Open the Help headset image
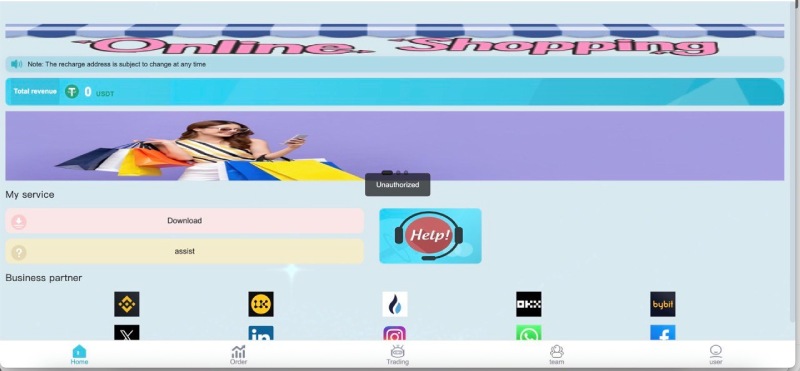The height and width of the screenshot is (371, 800). click(x=430, y=236)
